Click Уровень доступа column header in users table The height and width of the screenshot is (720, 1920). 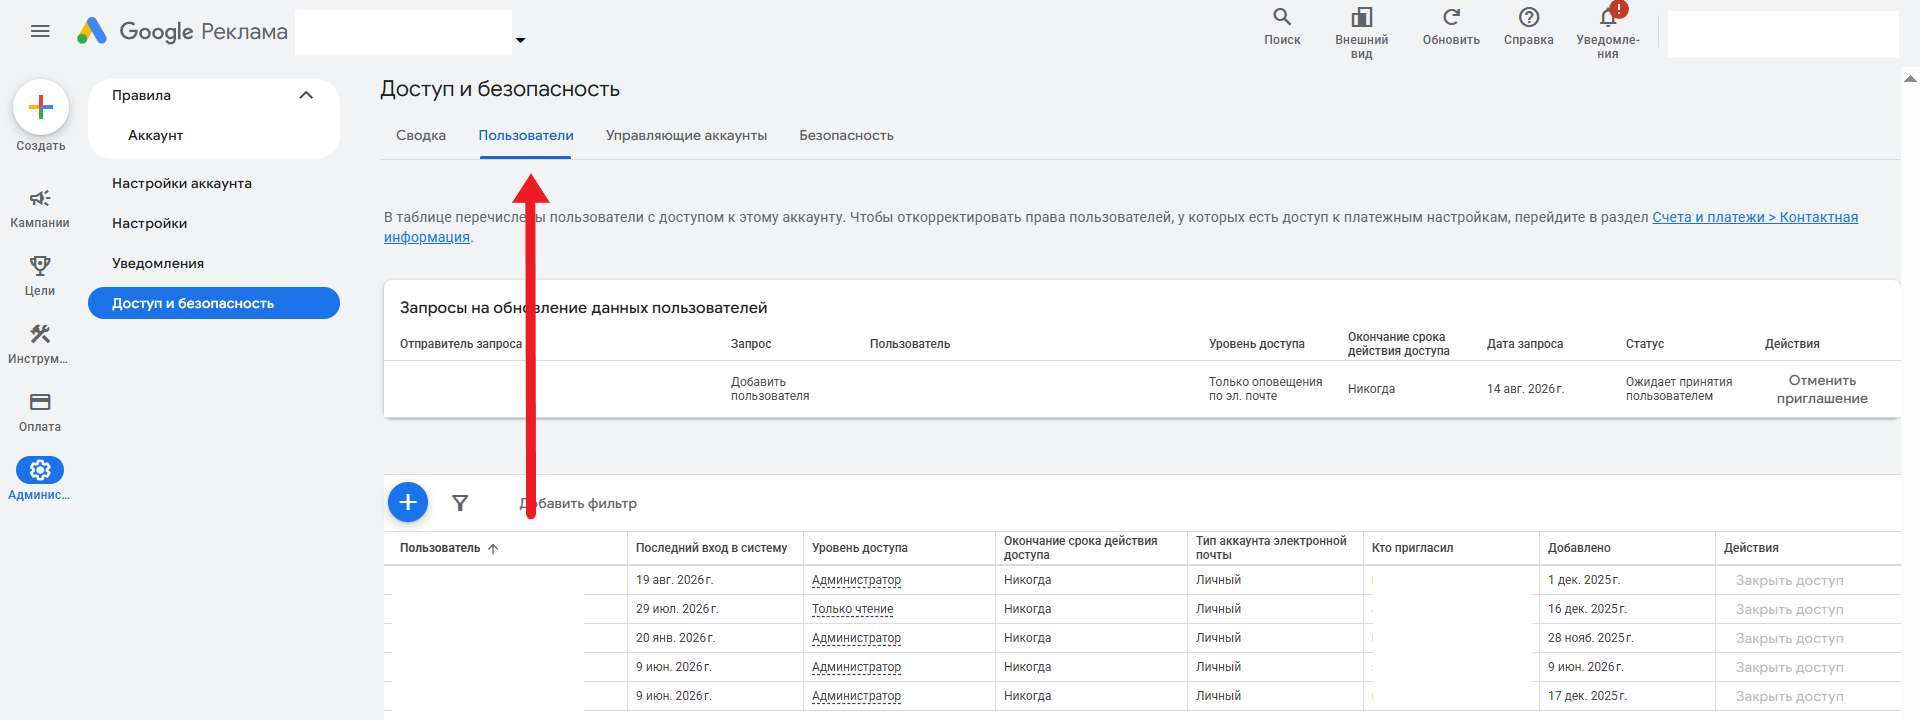(x=860, y=548)
